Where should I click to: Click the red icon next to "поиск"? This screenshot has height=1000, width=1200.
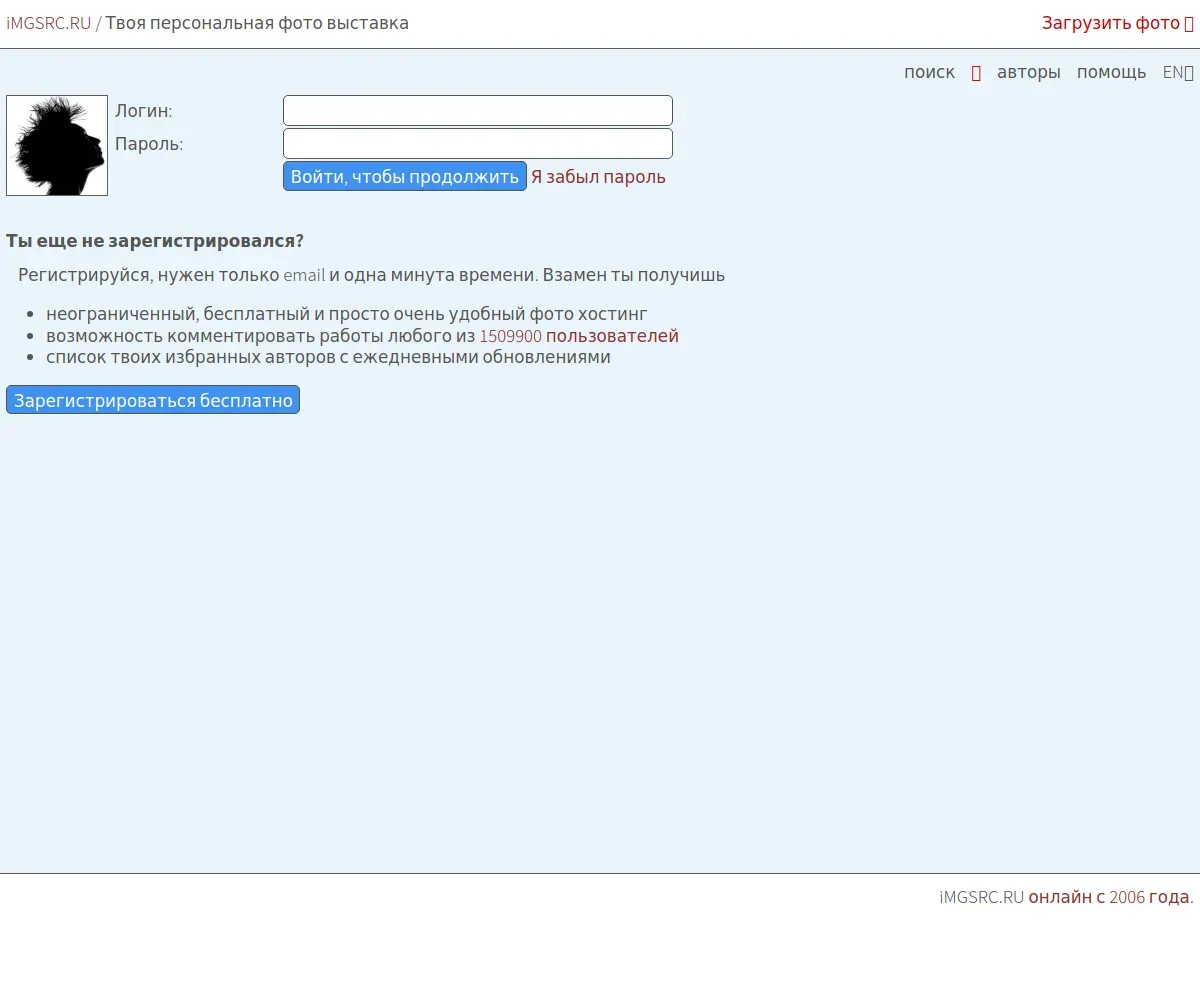(x=976, y=73)
